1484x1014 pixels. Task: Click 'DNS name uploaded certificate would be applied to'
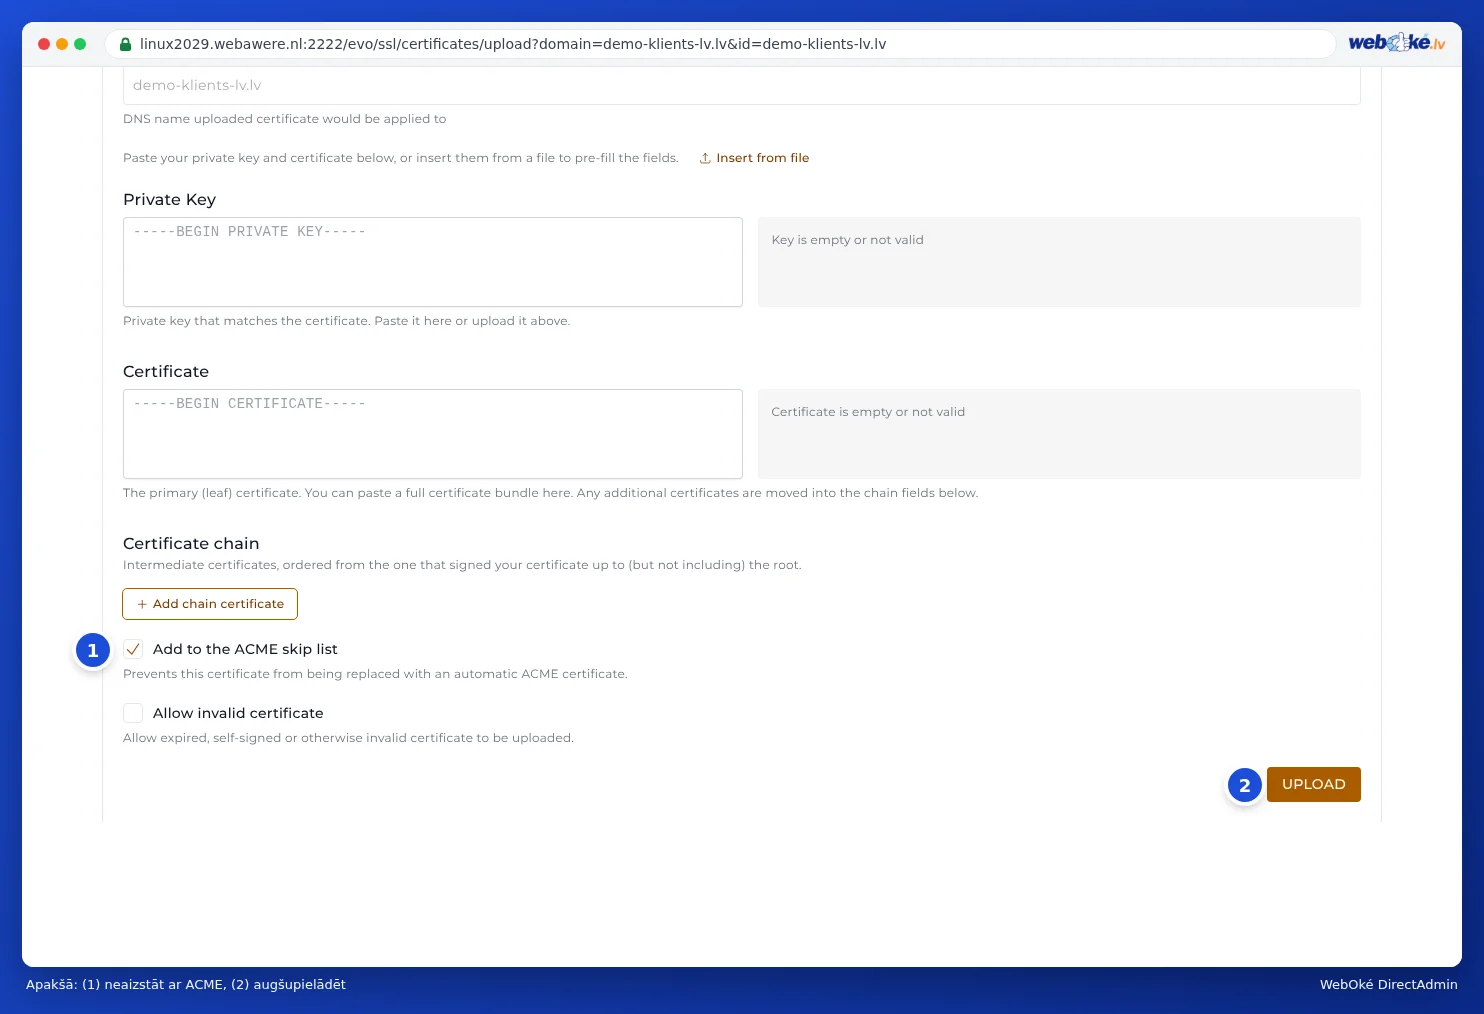tap(285, 119)
